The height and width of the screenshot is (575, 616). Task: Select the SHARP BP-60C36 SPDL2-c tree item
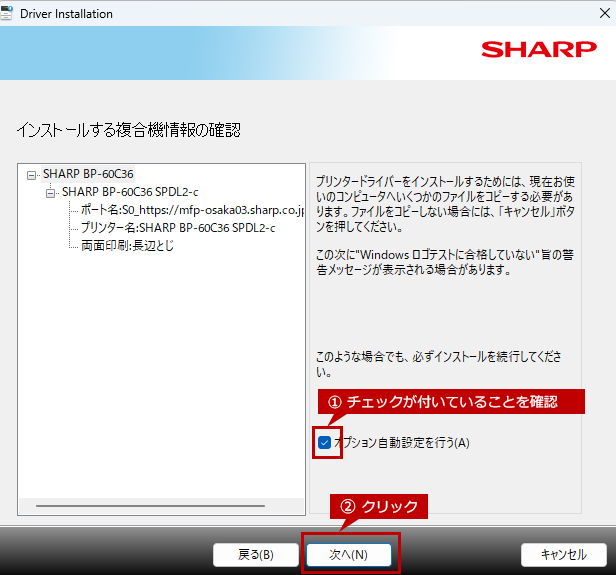[130, 192]
